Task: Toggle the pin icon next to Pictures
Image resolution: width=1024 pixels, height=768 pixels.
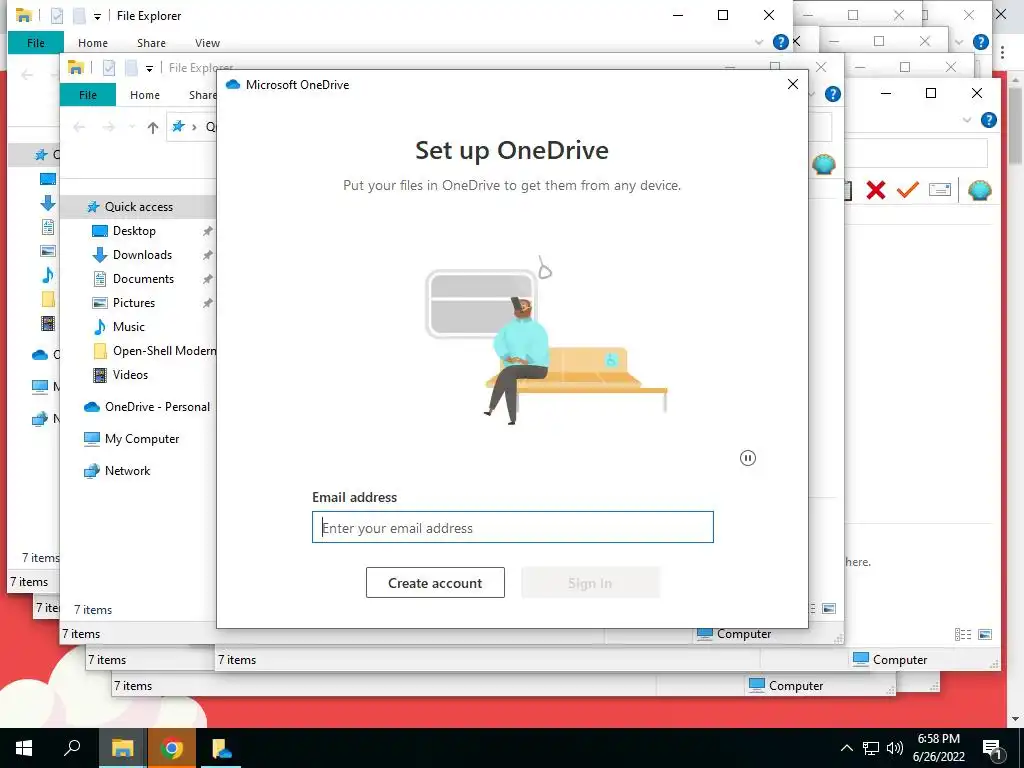Action: pos(208,303)
